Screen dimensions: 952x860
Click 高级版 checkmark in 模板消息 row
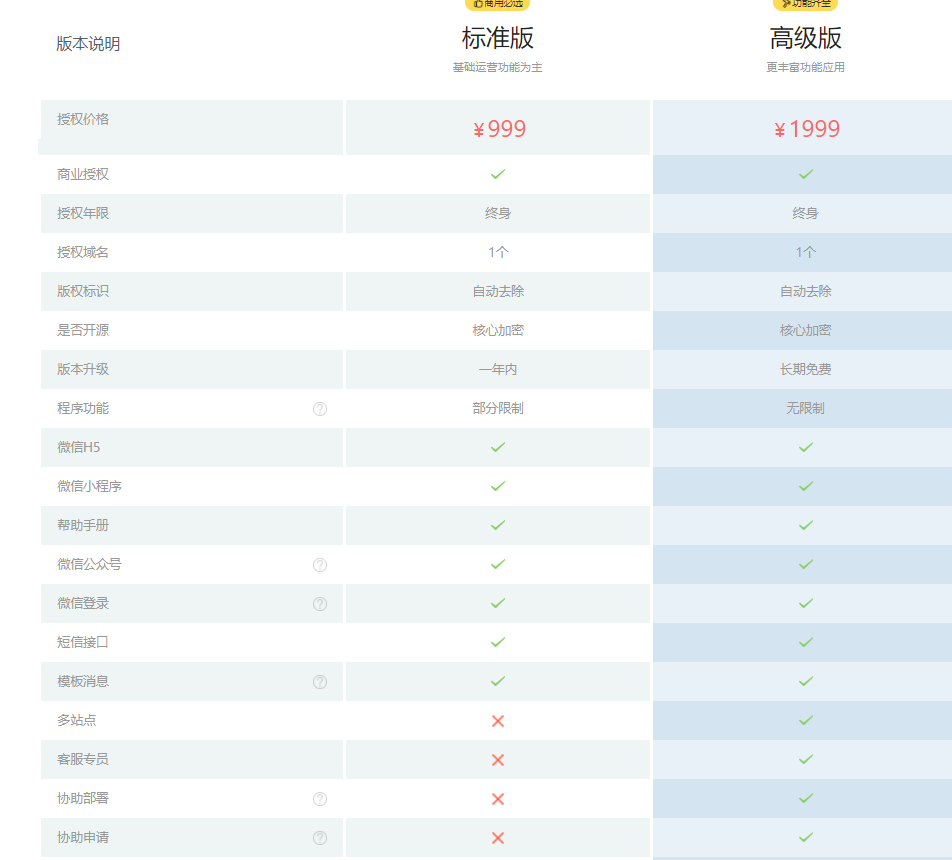(x=806, y=681)
